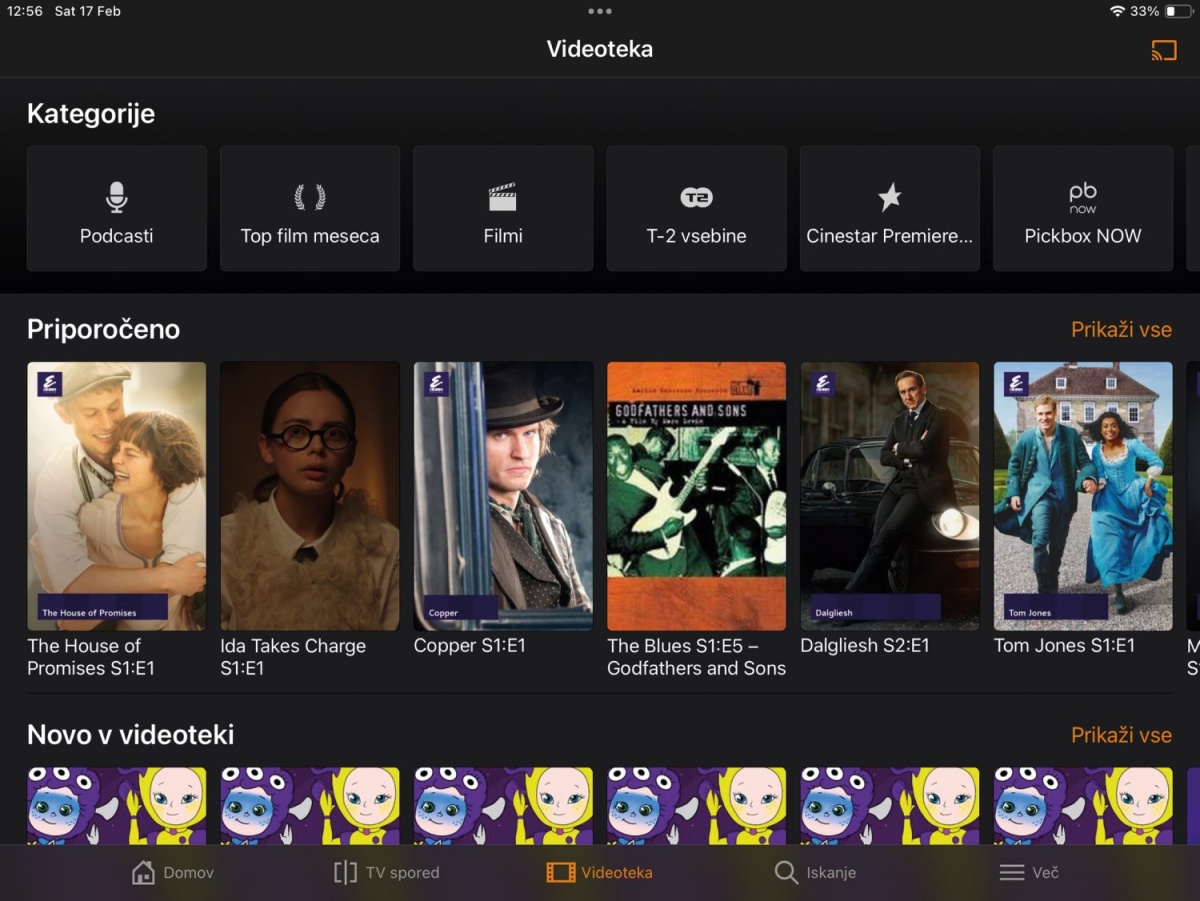Switch to the TV spored tab label
The height and width of the screenshot is (901, 1200).
click(x=402, y=873)
